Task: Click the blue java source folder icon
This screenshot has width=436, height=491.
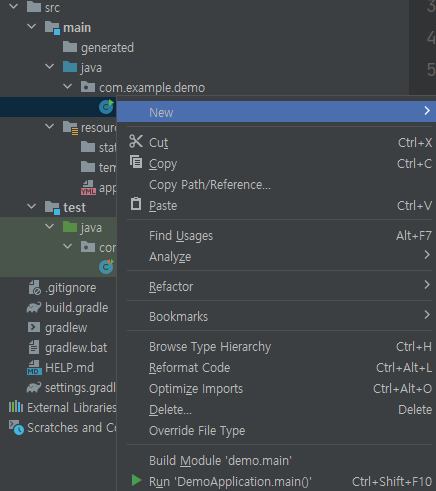Action: tap(70, 67)
